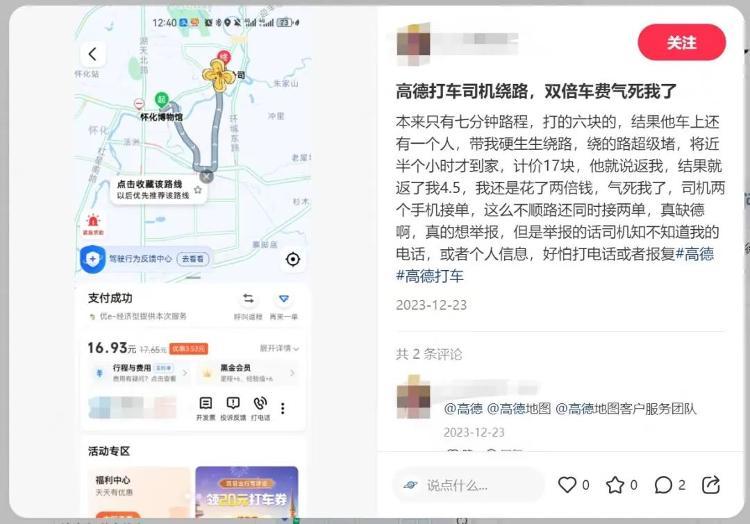Click the 说点什么 comment input field

[469, 485]
